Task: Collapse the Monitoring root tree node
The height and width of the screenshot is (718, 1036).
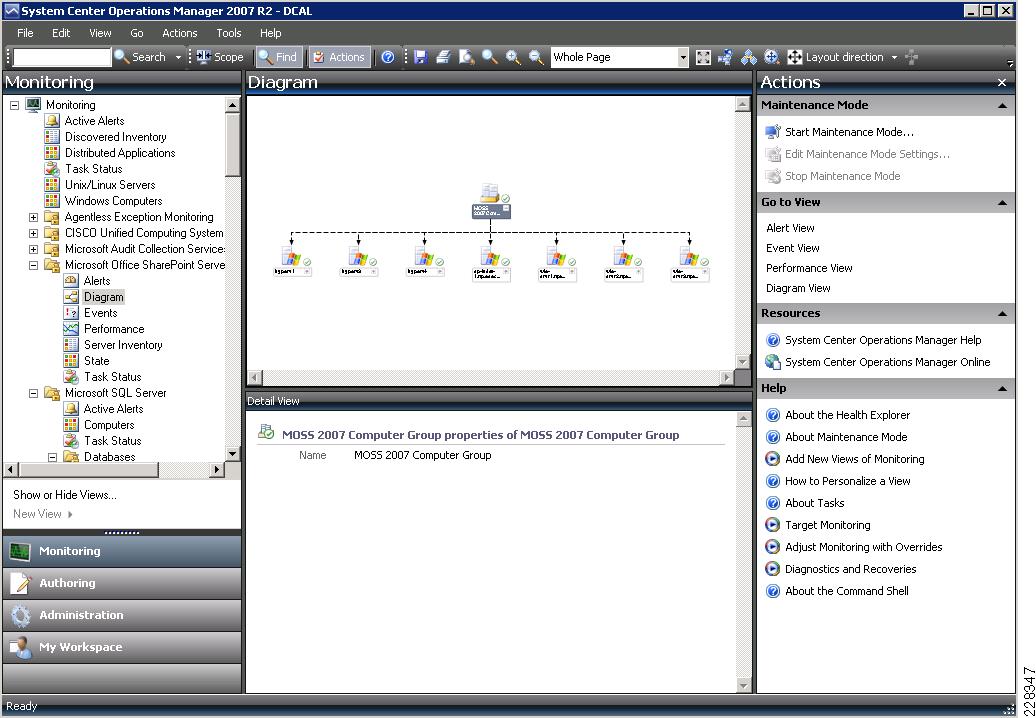Action: click(15, 105)
